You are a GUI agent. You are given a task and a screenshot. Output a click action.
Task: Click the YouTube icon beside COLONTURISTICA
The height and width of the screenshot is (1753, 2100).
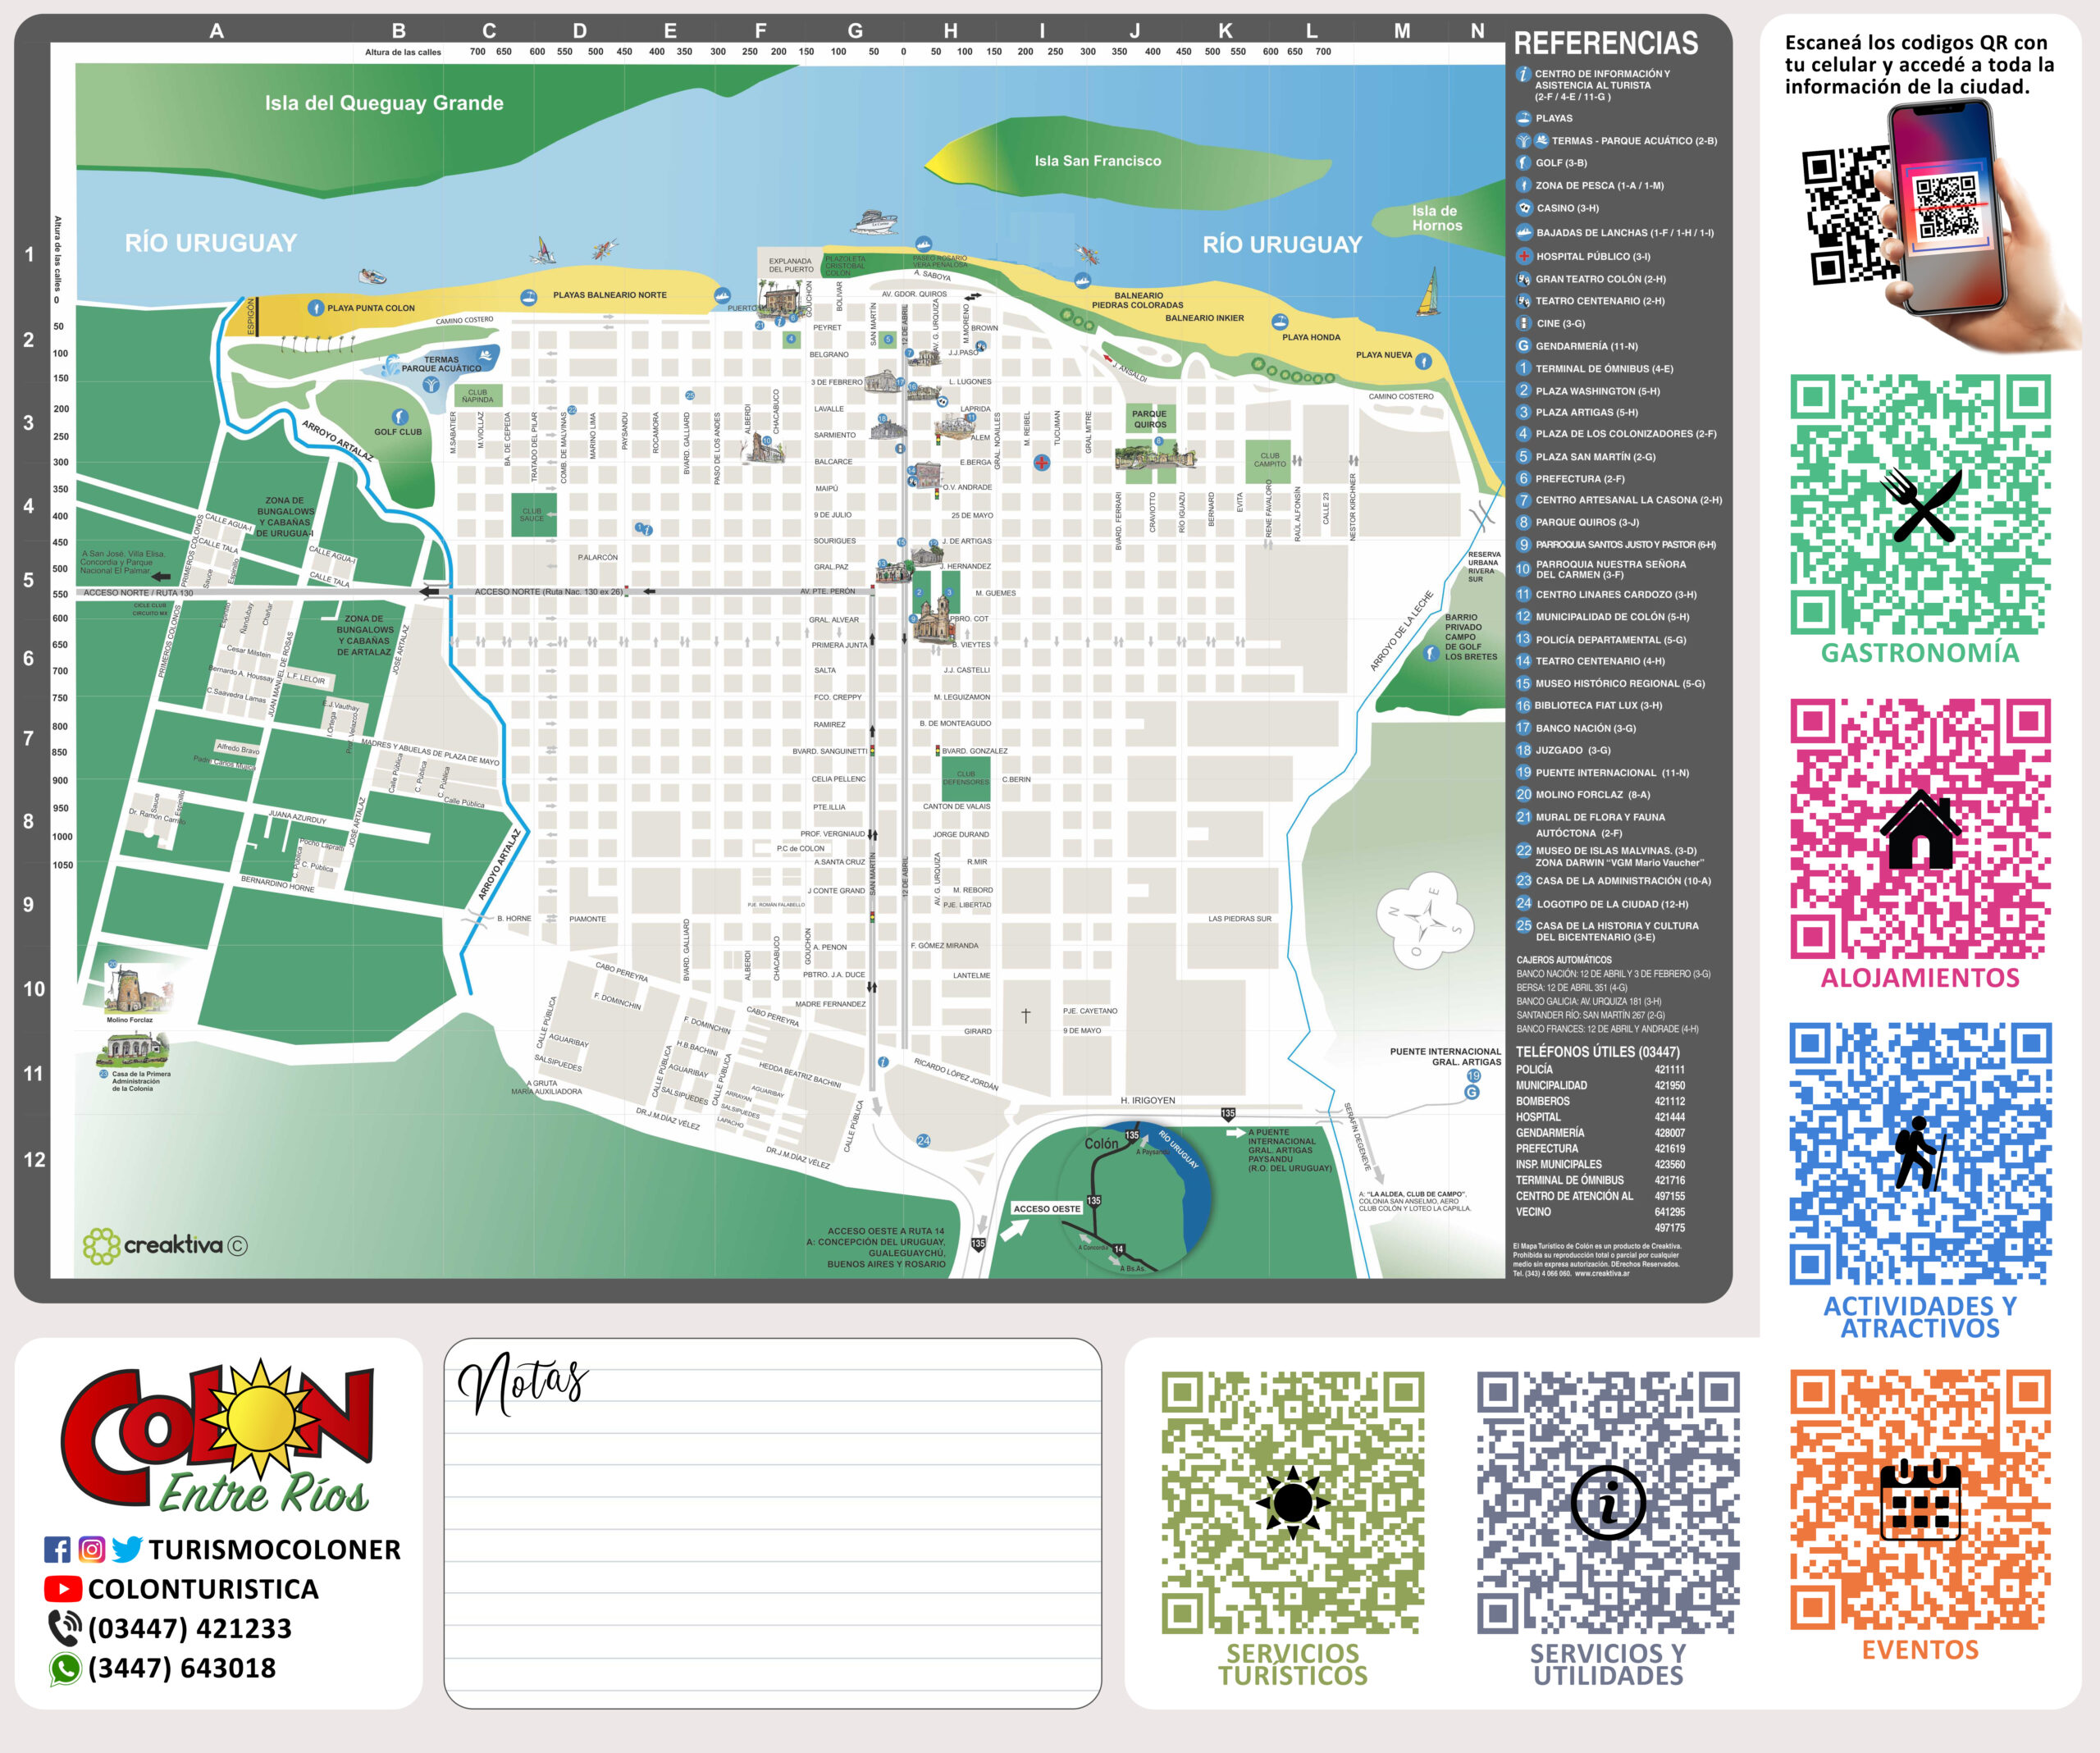[62, 1588]
